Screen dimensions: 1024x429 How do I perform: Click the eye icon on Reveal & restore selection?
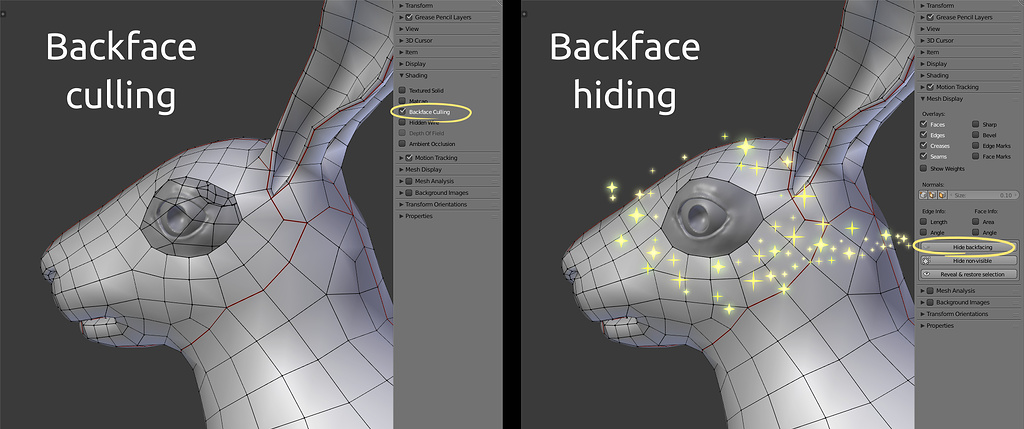925,274
